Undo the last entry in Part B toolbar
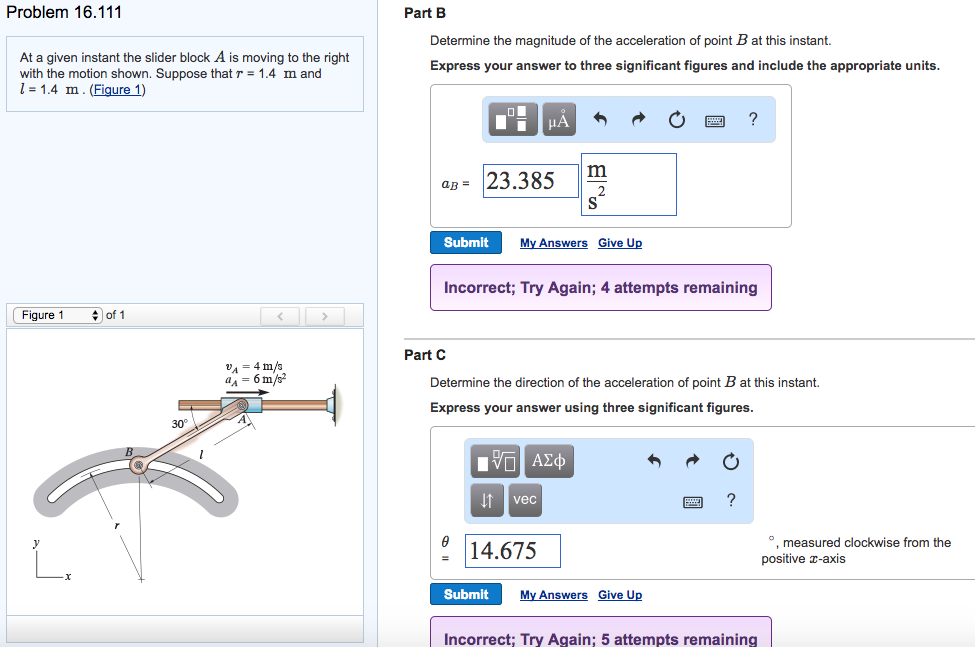975x647 pixels. point(602,119)
